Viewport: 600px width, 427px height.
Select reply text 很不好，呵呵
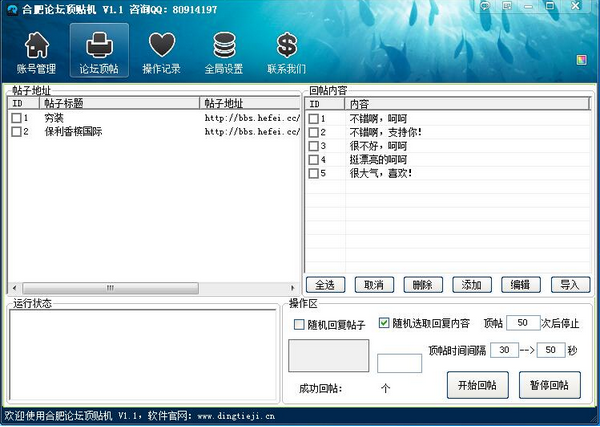coord(378,146)
